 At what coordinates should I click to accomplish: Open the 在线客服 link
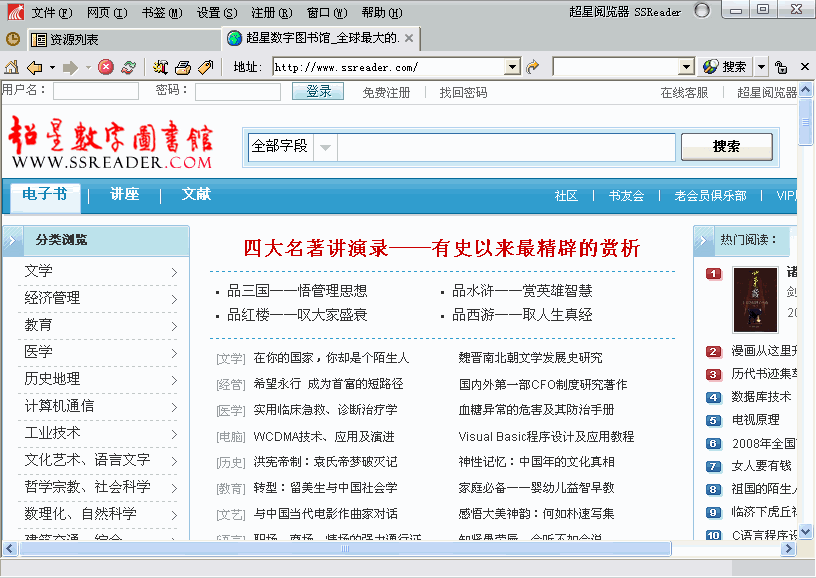(684, 93)
